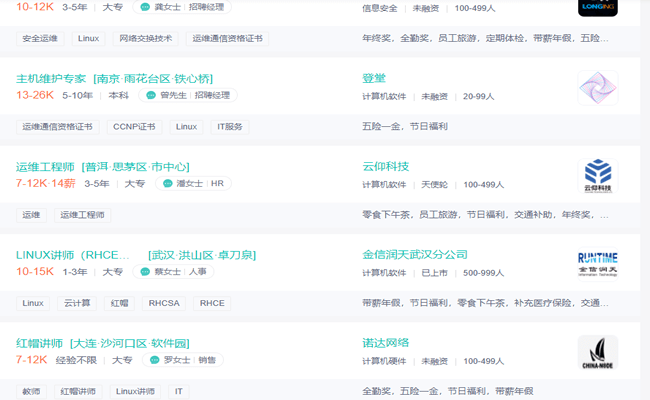Select the 安全运维 tag
650x400 pixels.
(x=40, y=39)
